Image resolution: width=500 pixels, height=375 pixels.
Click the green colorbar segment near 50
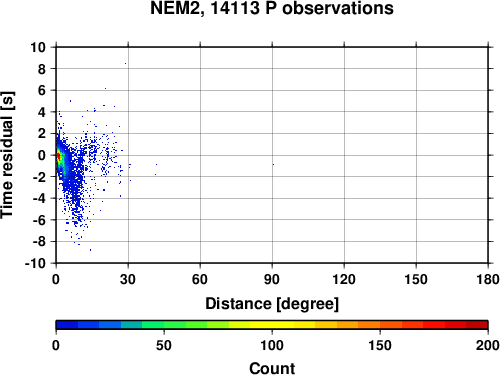pos(164,325)
